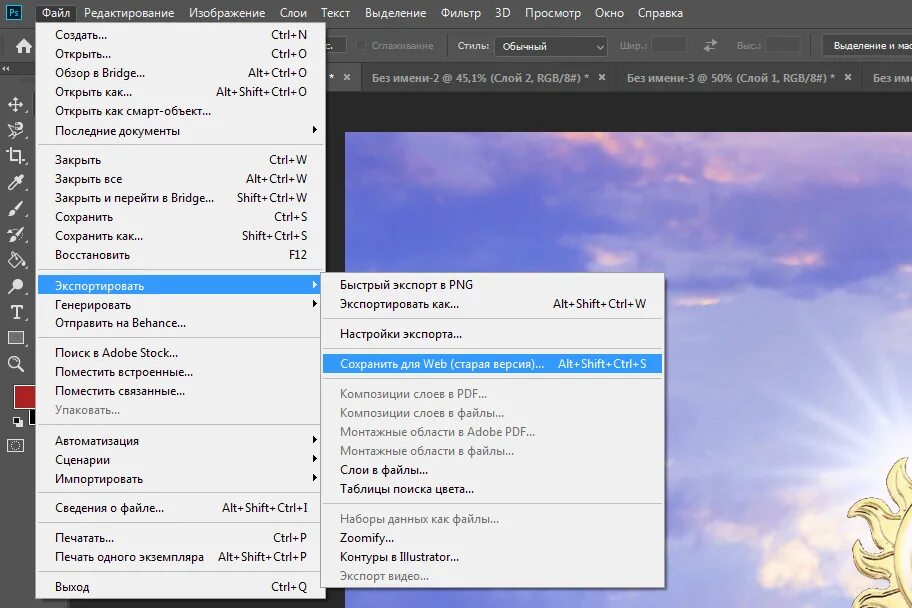Swap width and height icon

710,45
